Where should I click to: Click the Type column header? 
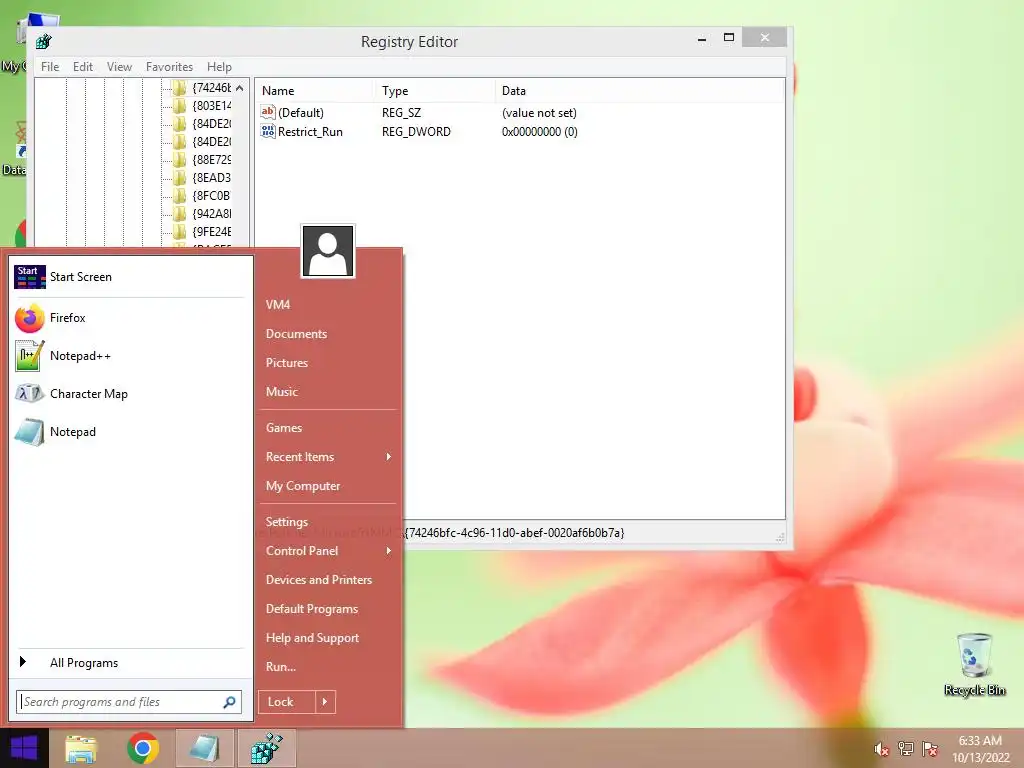[x=434, y=91]
